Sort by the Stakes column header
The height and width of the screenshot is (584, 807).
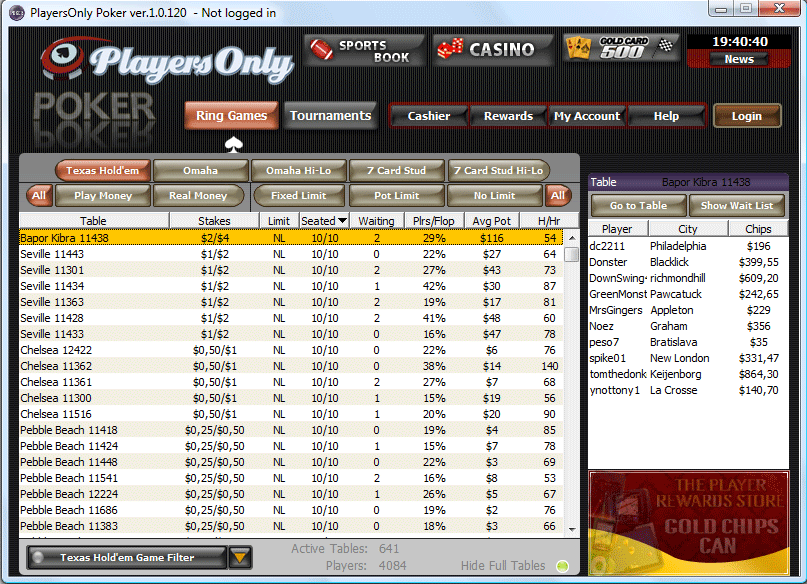click(214, 221)
